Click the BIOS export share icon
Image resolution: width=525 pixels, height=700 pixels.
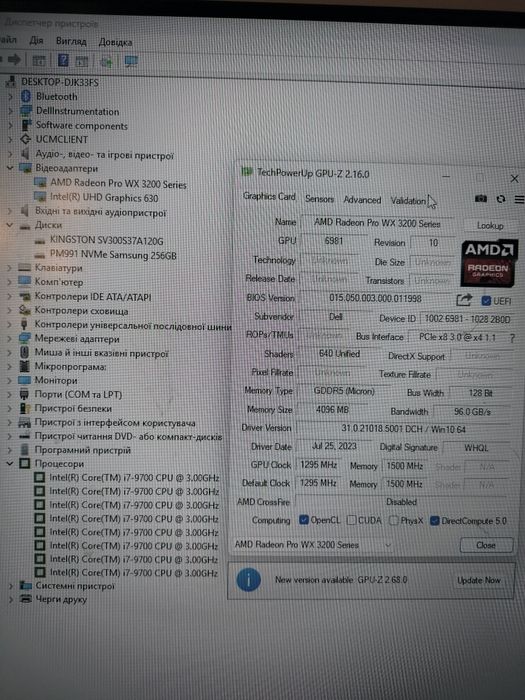[463, 300]
